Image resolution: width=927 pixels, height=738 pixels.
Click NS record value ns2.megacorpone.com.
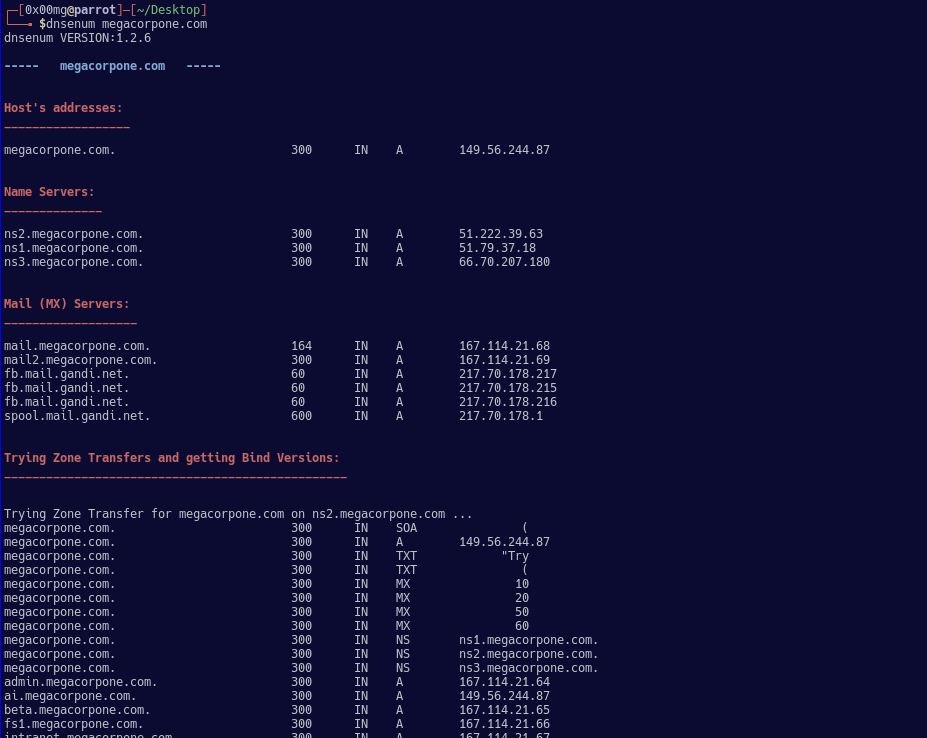click(x=529, y=654)
